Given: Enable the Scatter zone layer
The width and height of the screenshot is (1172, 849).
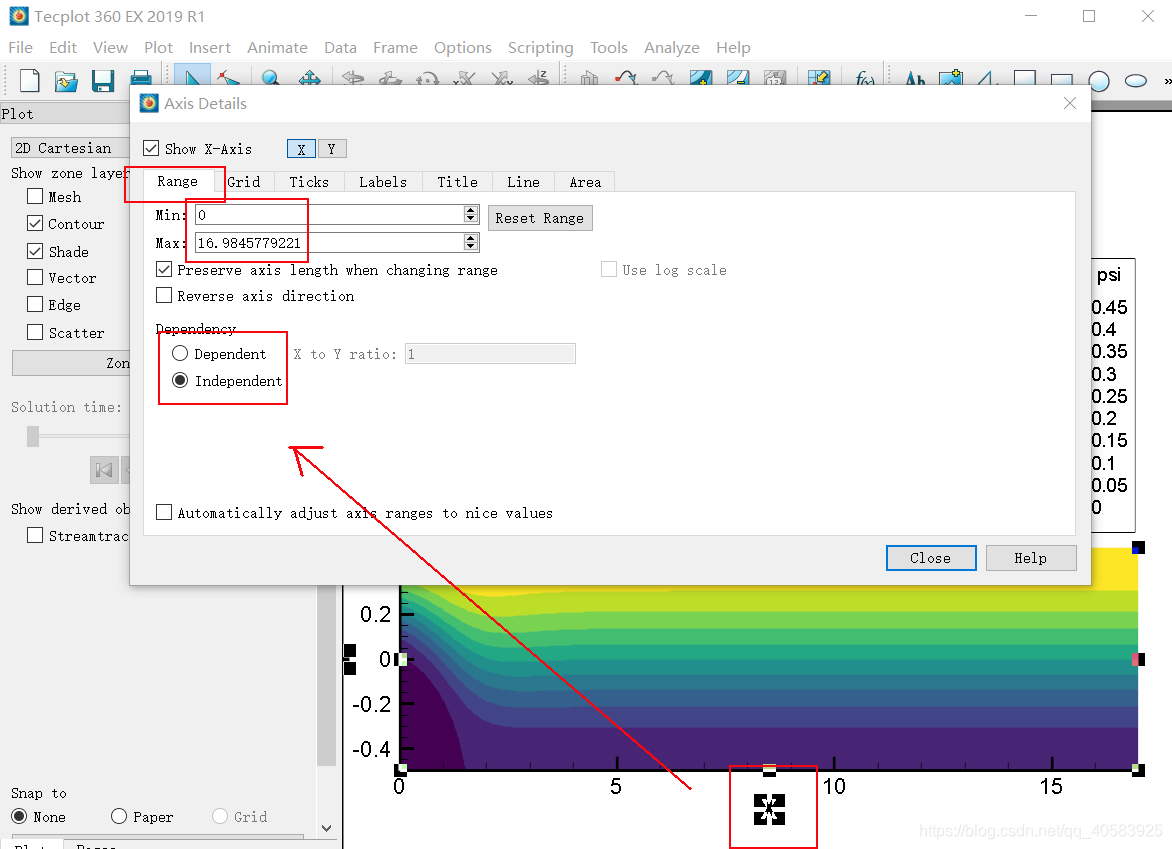Looking at the screenshot, I should coord(34,332).
